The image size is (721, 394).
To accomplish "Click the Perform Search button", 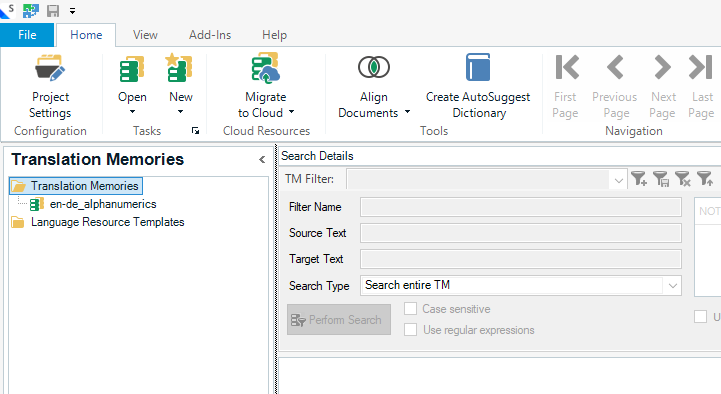I will pyautogui.click(x=339, y=320).
